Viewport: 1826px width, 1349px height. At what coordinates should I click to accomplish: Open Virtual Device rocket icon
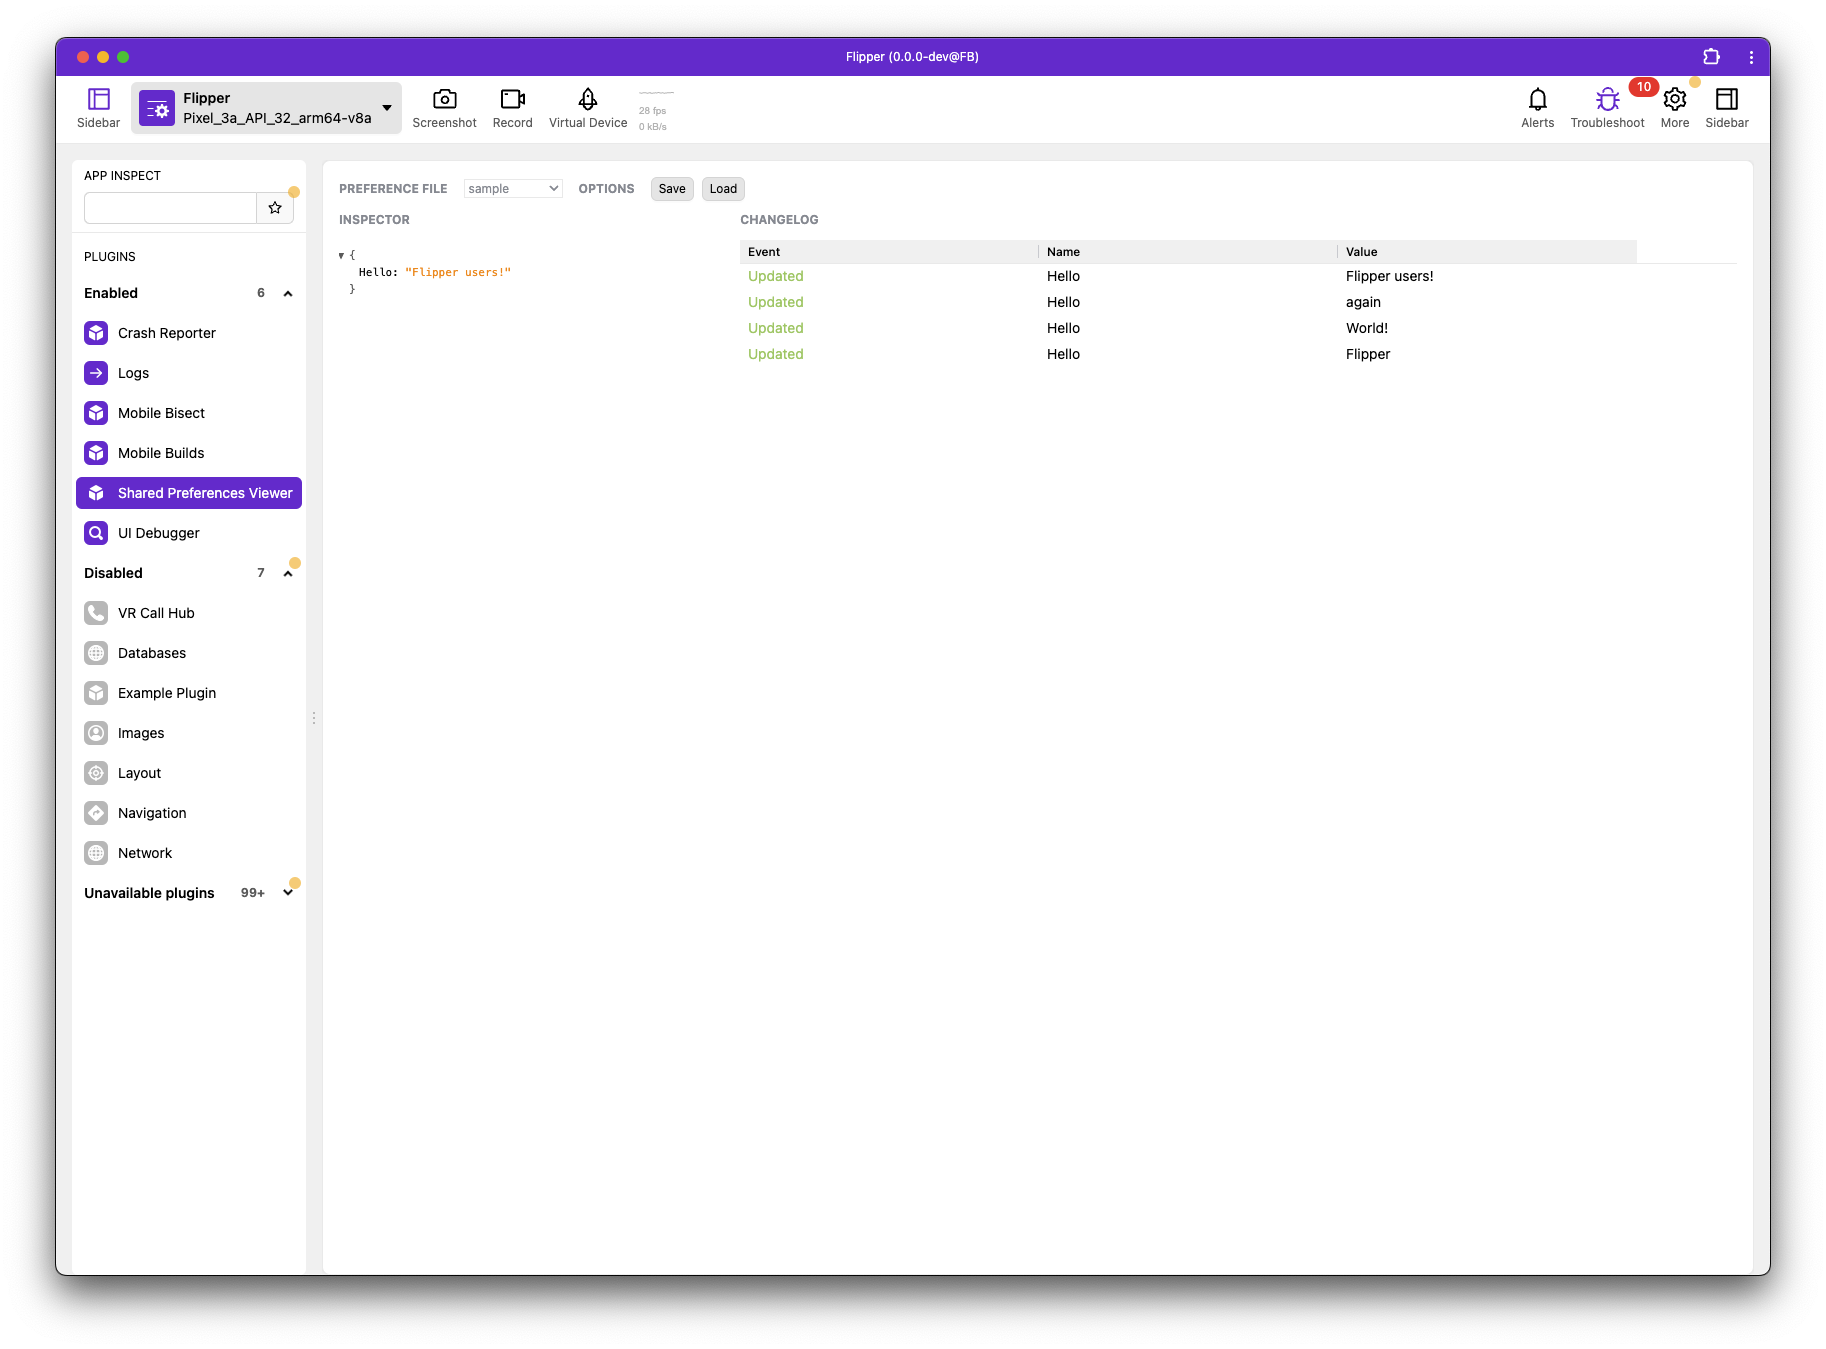pyautogui.click(x=588, y=99)
